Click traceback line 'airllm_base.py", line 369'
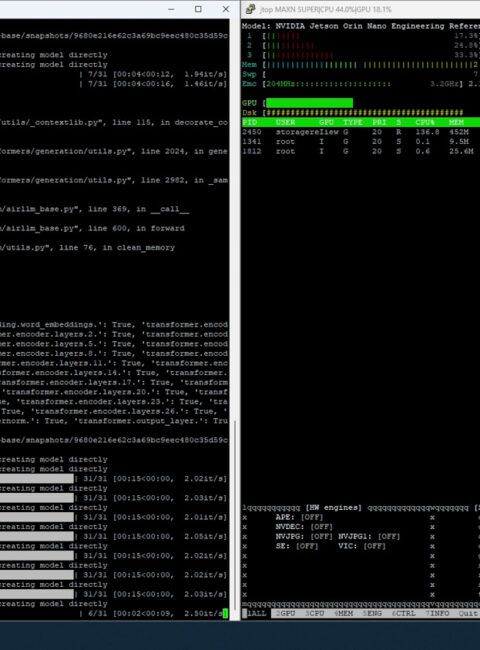 tap(95, 209)
